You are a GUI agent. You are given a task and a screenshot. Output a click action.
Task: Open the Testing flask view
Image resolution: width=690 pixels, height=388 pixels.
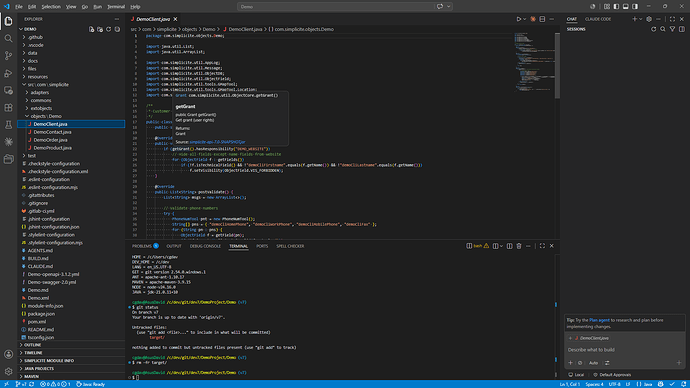8,125
